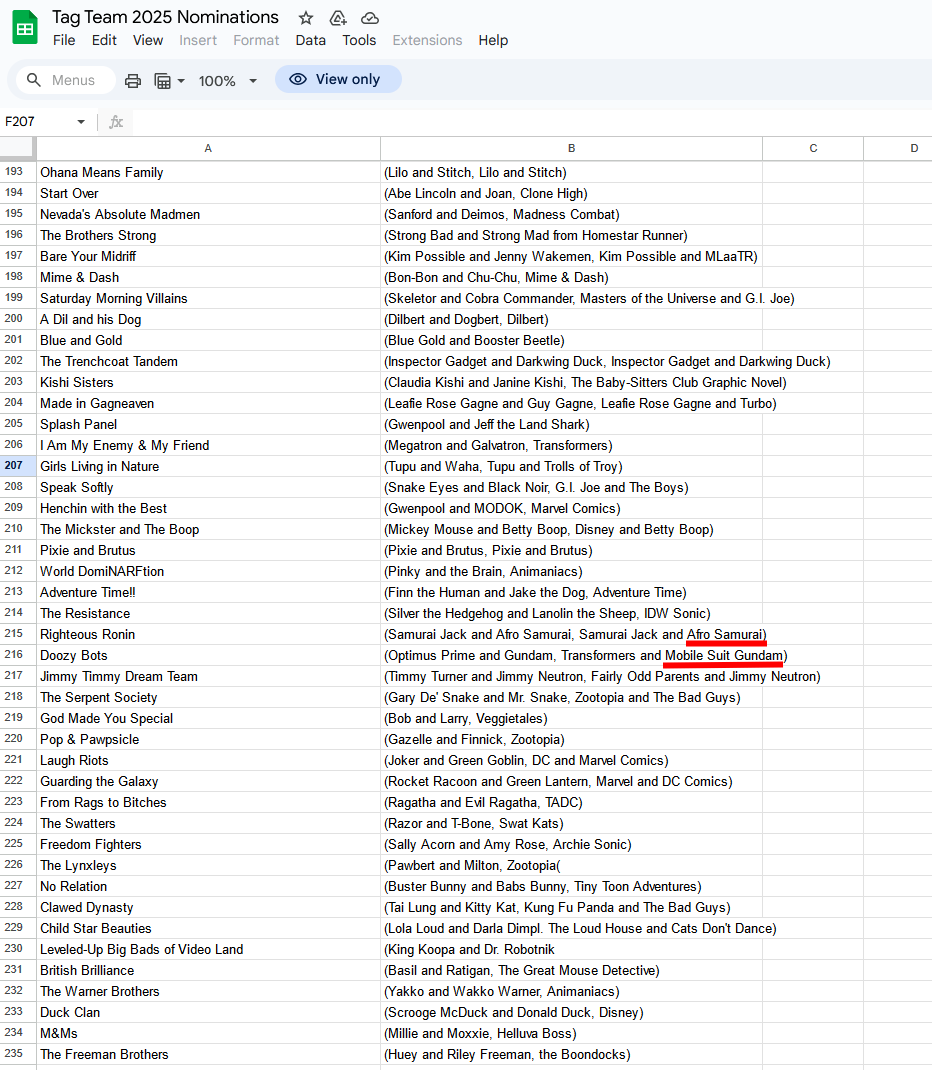Open the 100% zoom dropdown

click(x=228, y=80)
